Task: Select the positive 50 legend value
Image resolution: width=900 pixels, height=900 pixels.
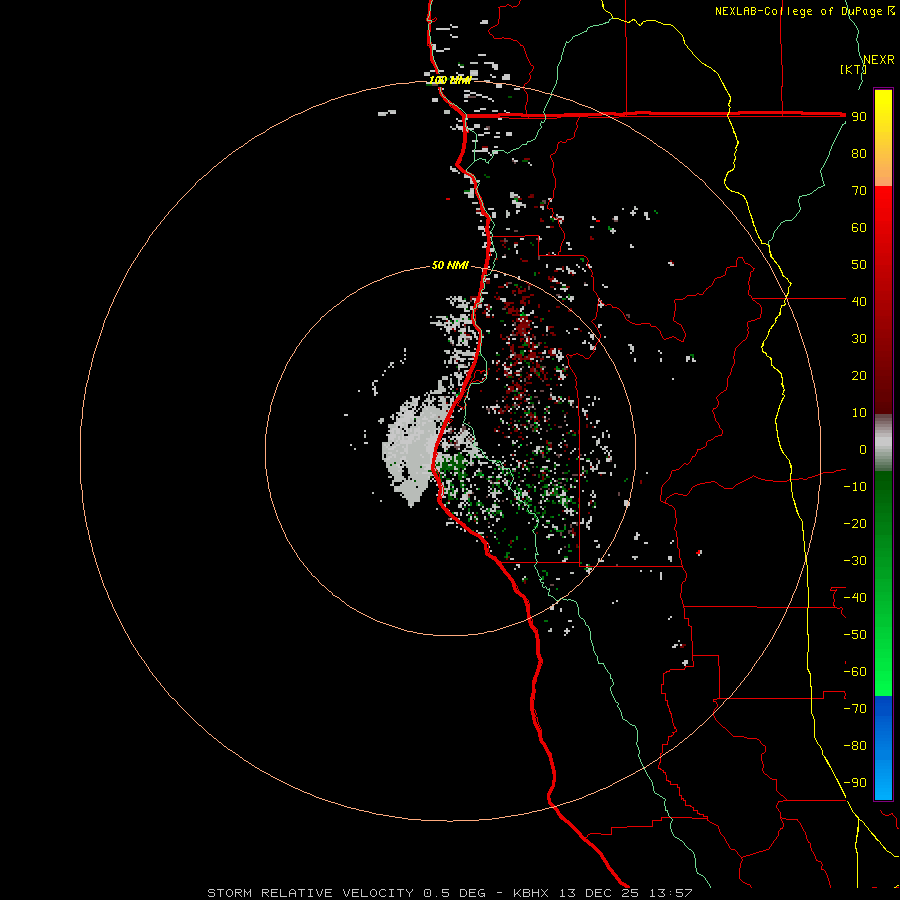Action: (859, 265)
